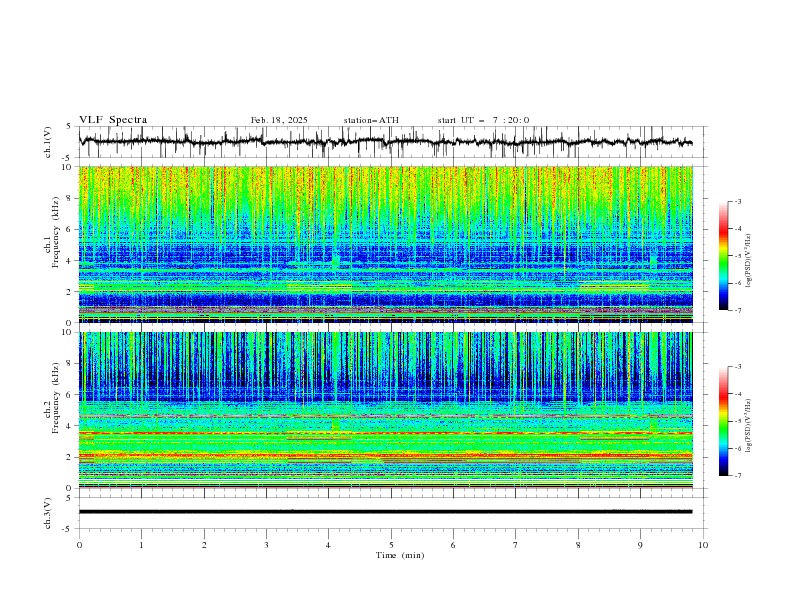The width and height of the screenshot is (792, 612).
Task: Click the 'ch.3(V)' waveform axis label
Action: (48, 513)
